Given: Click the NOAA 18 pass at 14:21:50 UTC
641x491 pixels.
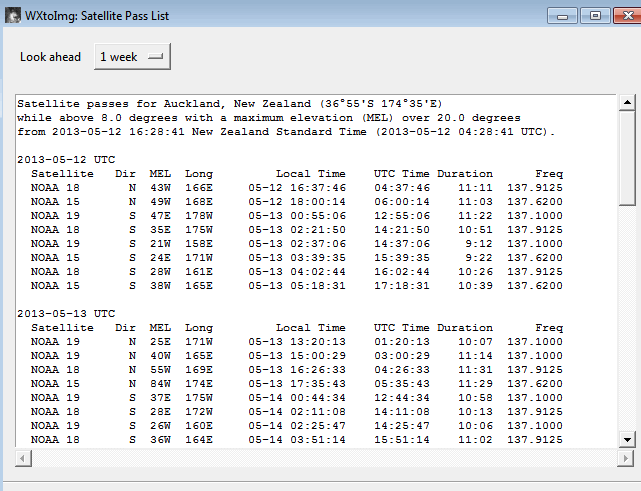Looking at the screenshot, I should pos(297,229).
